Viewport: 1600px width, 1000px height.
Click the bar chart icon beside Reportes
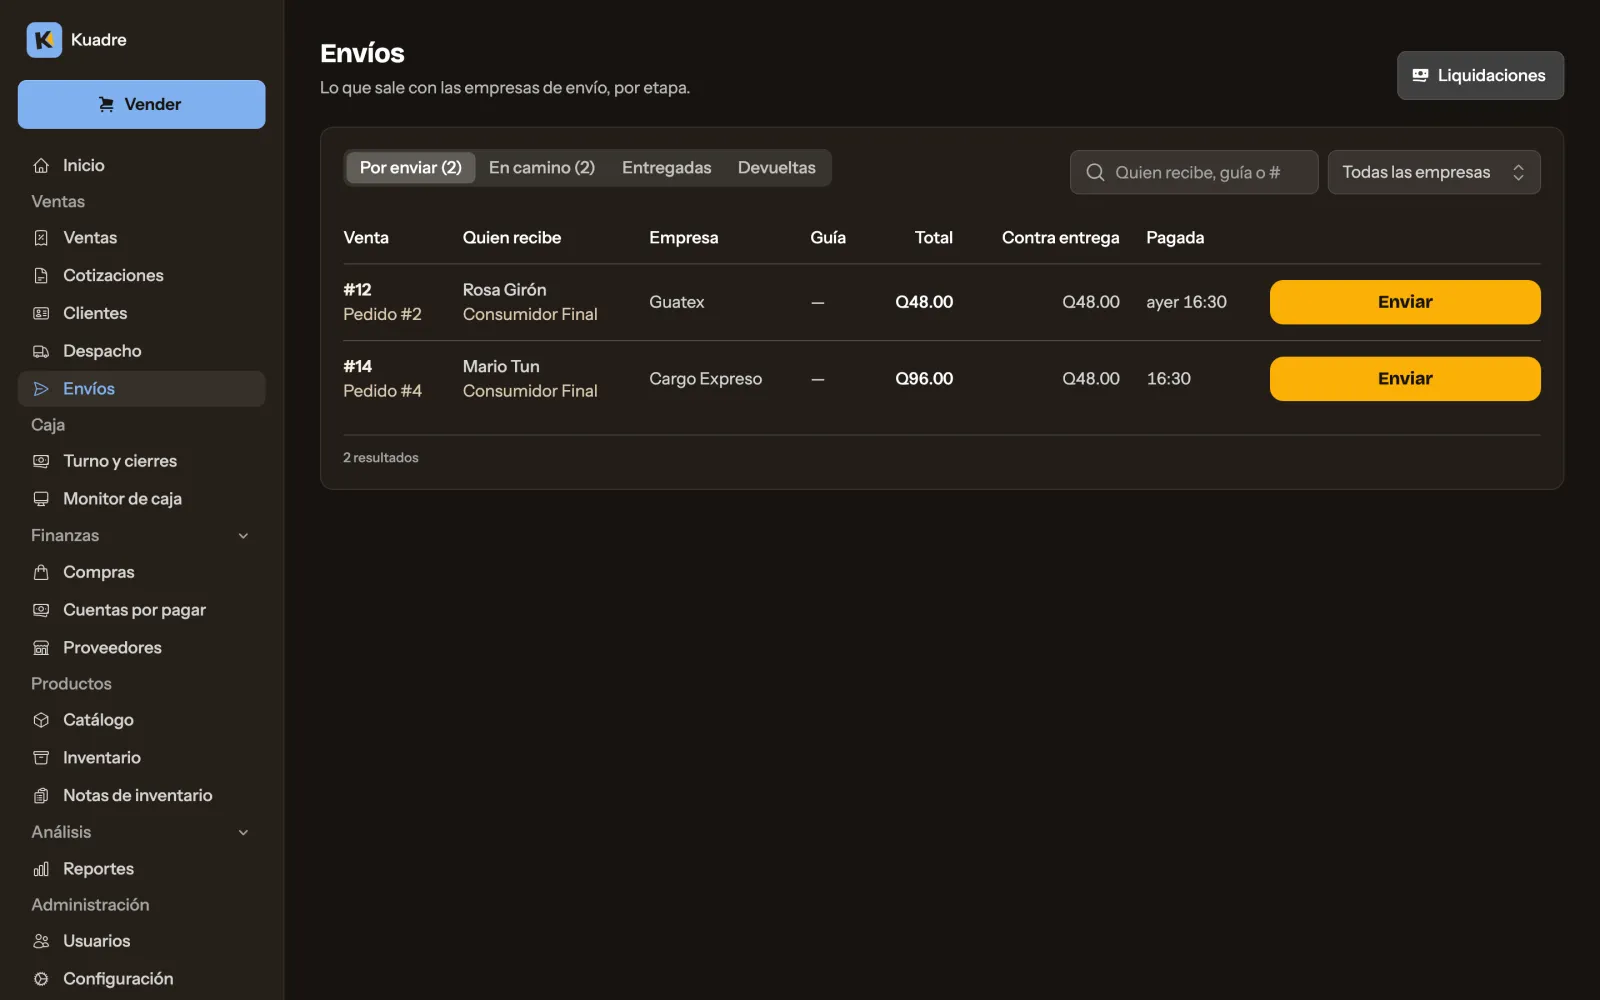pyautogui.click(x=41, y=869)
